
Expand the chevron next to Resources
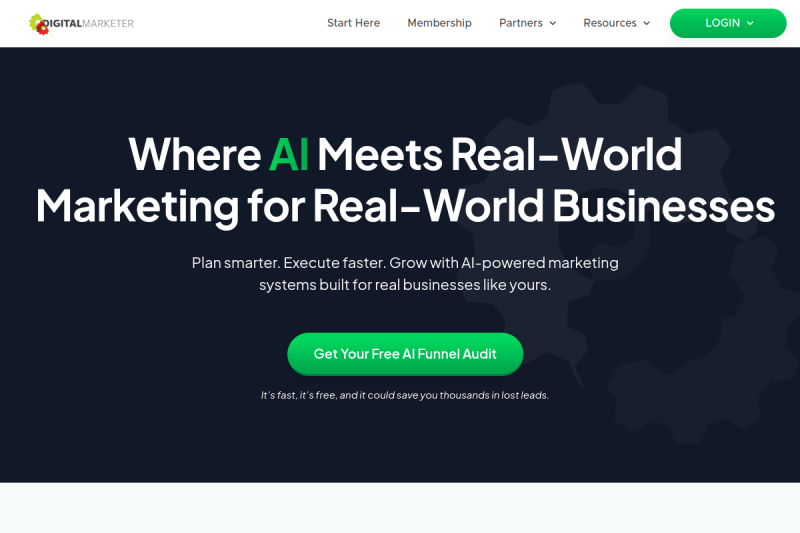[x=646, y=23]
